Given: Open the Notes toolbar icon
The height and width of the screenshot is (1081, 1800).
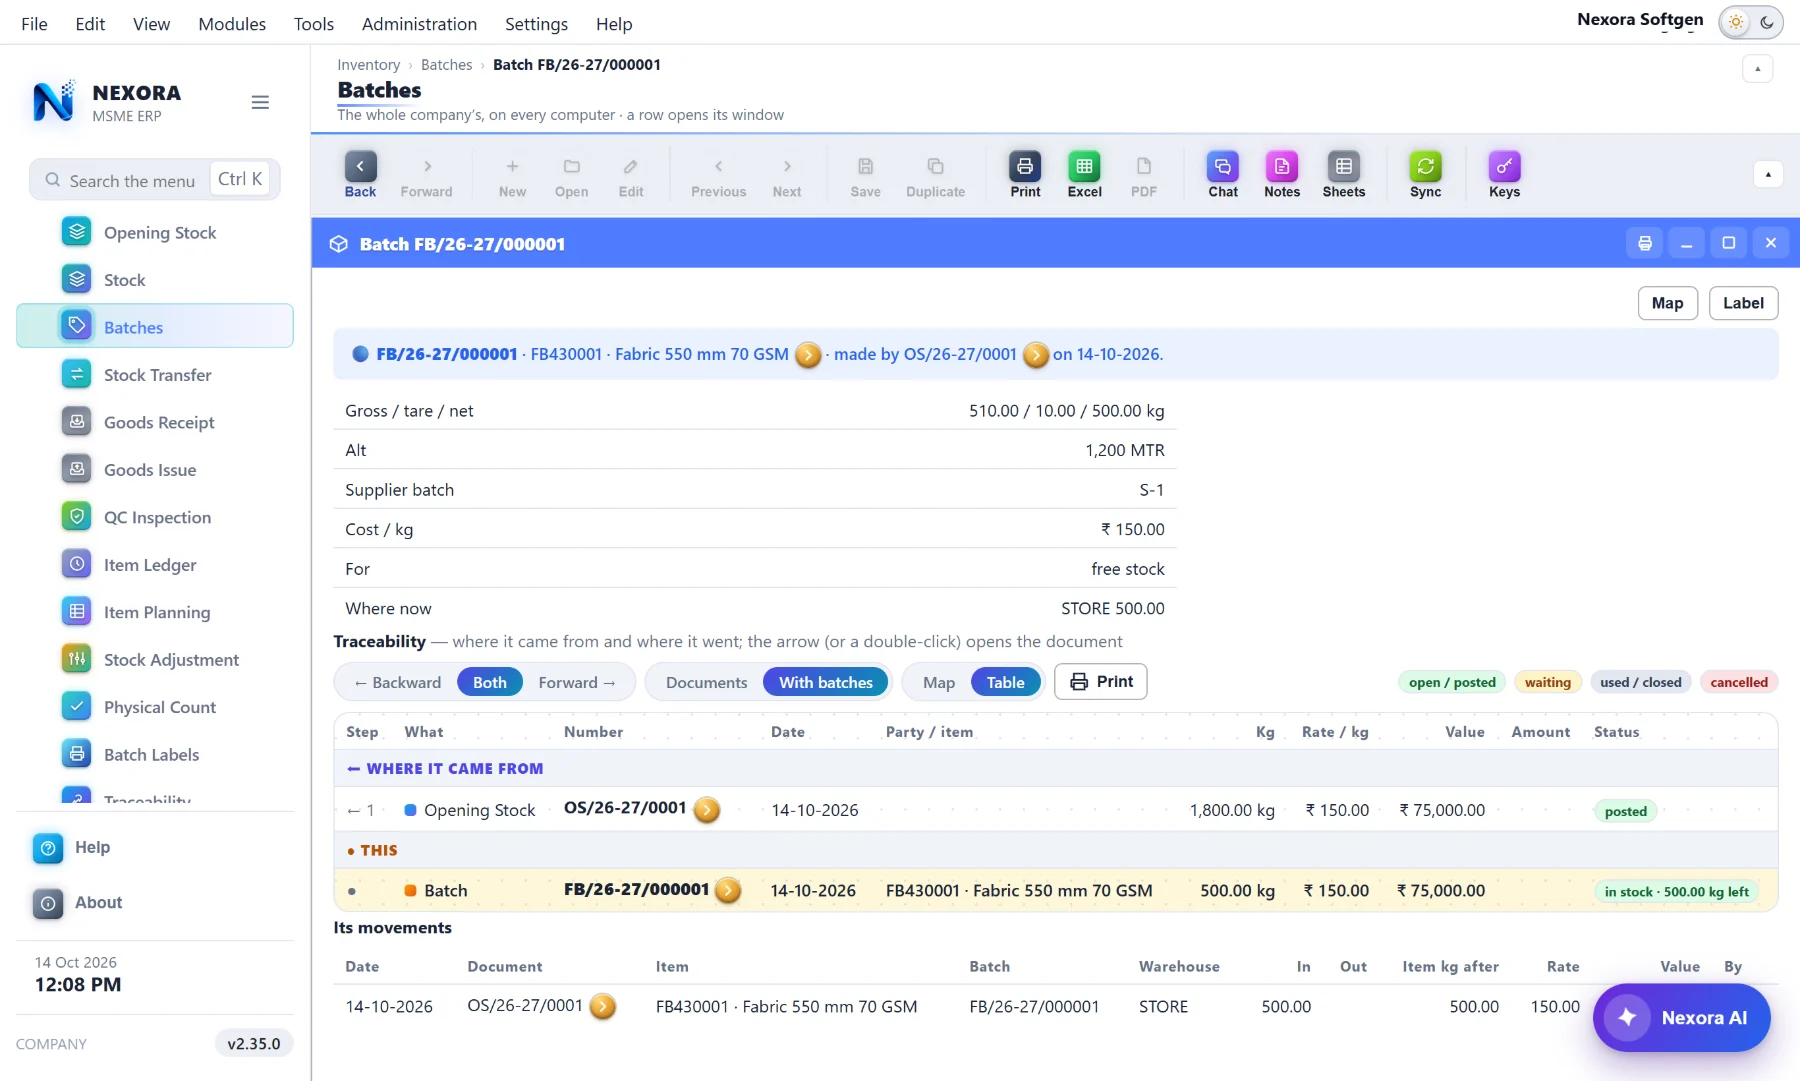Looking at the screenshot, I should 1282,175.
